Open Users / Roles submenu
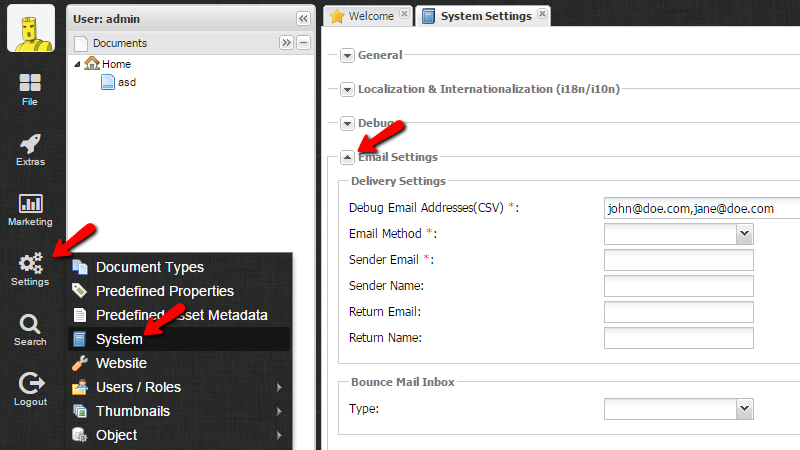Screen dimensions: 800x450 tap(179, 387)
